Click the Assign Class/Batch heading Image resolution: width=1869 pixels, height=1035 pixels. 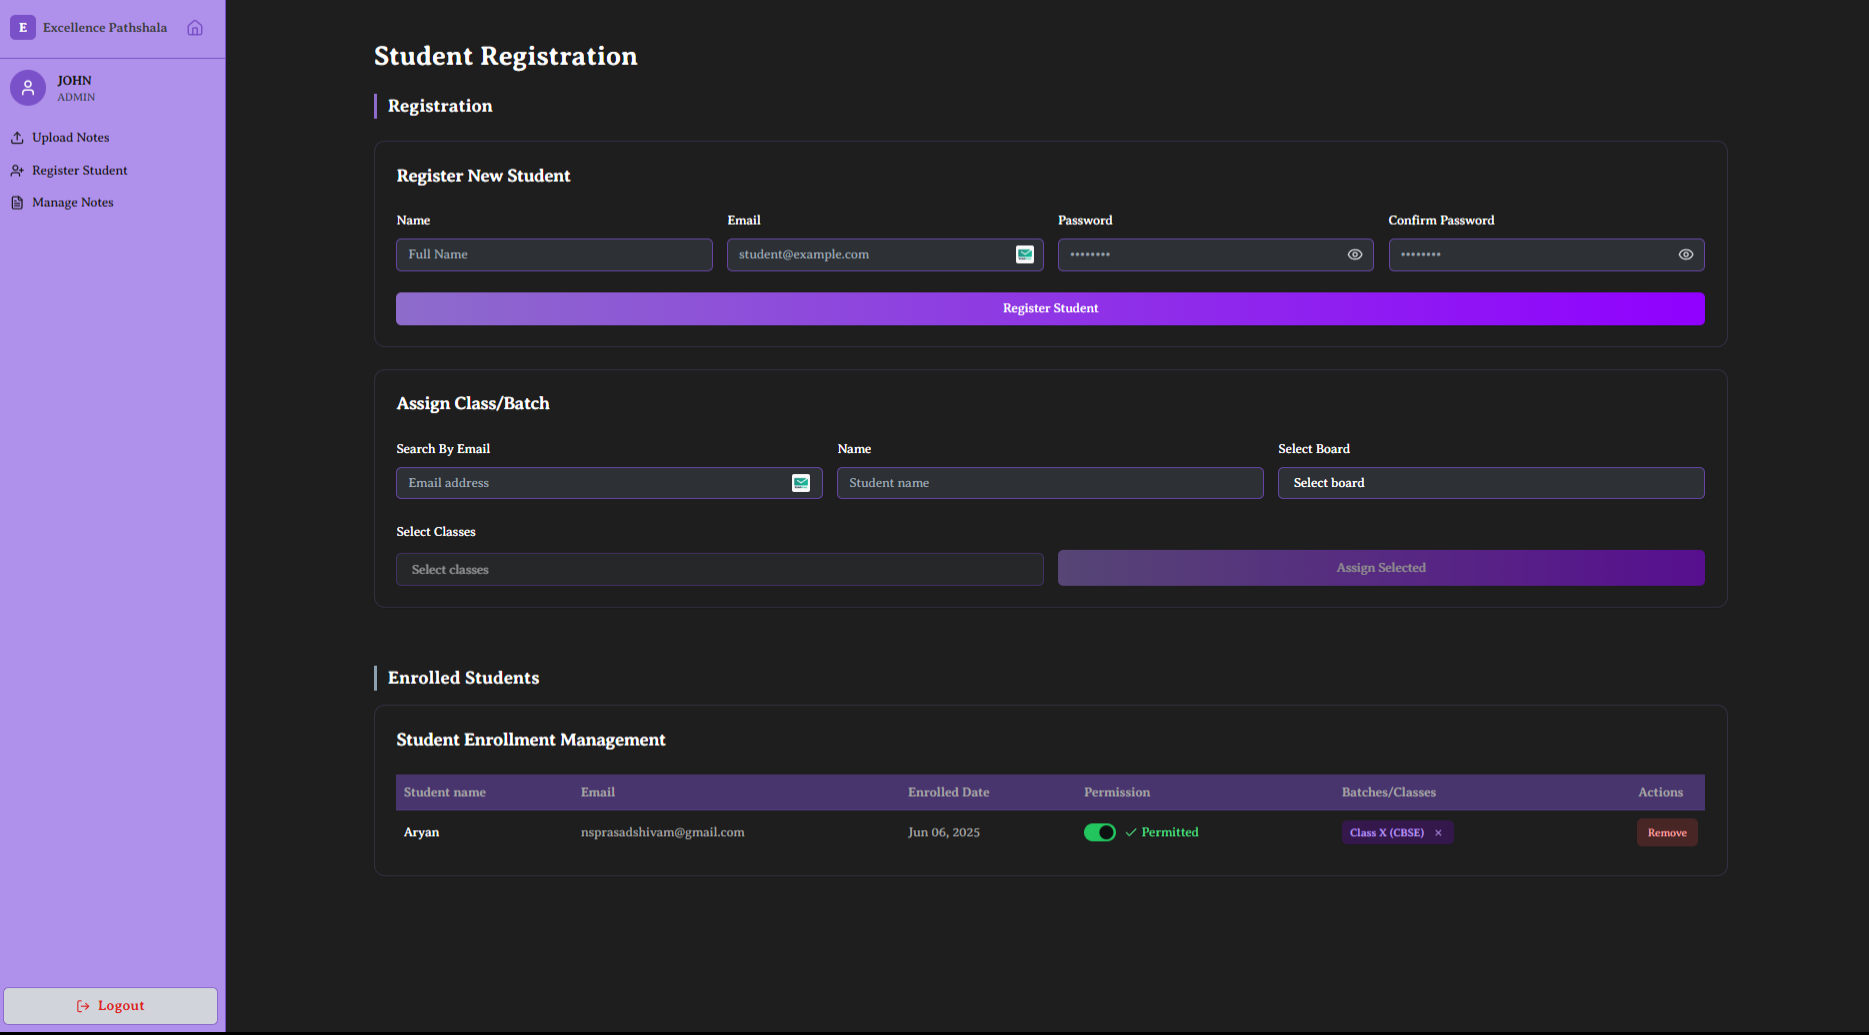(473, 404)
